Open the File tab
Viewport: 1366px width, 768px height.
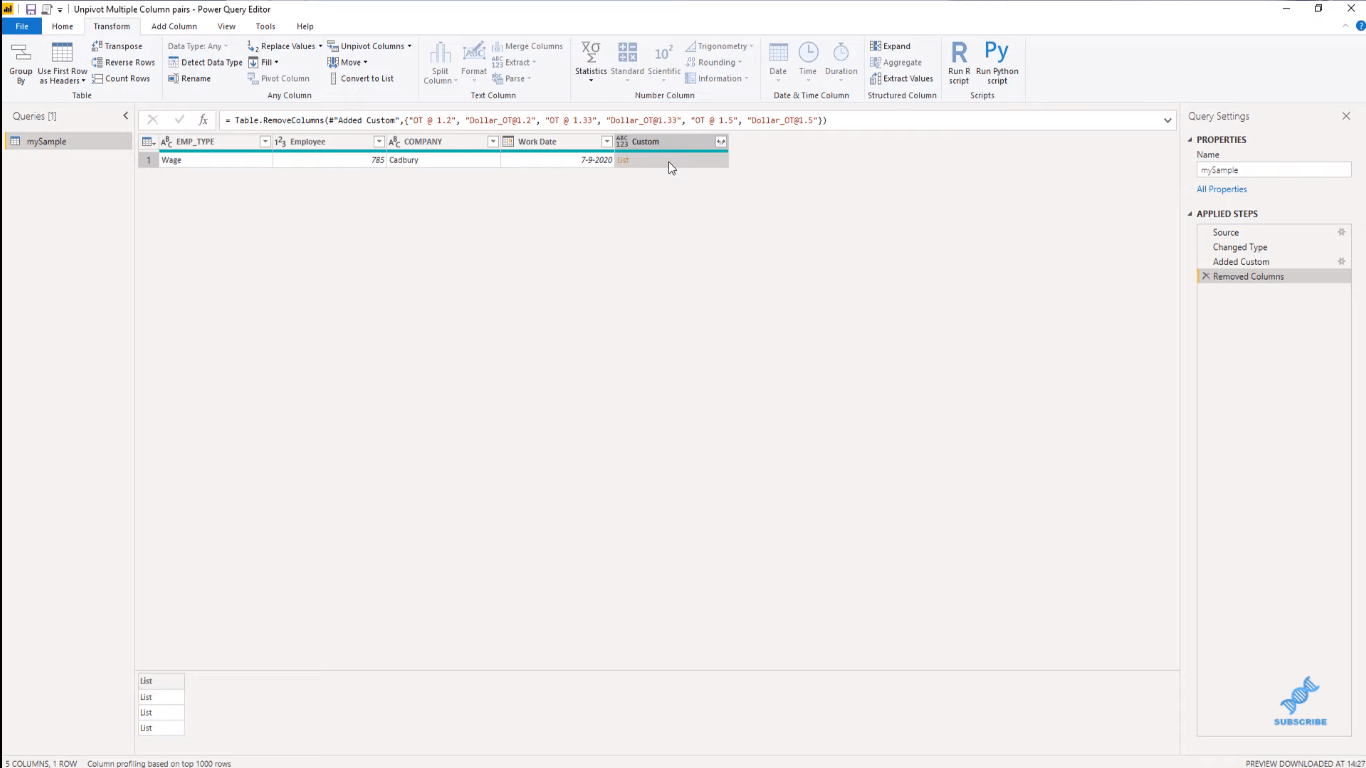[22, 26]
